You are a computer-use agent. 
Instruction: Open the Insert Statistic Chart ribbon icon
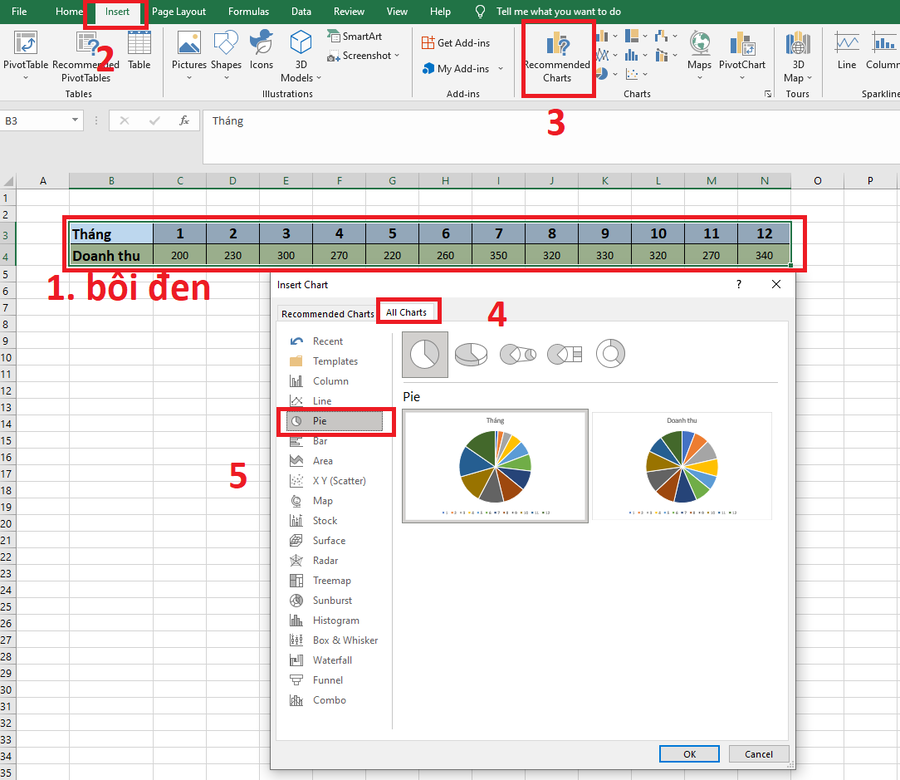tap(631, 55)
